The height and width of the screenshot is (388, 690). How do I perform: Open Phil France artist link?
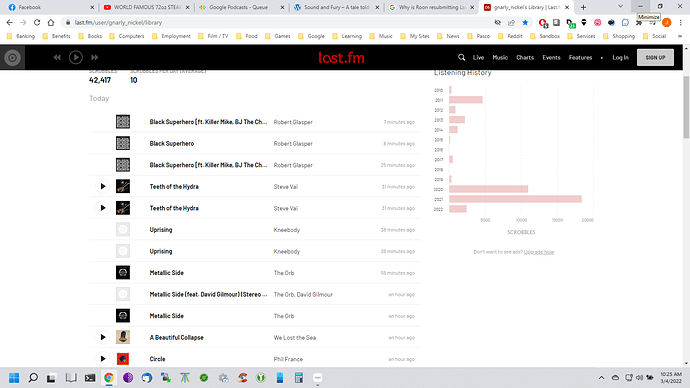click(x=288, y=359)
